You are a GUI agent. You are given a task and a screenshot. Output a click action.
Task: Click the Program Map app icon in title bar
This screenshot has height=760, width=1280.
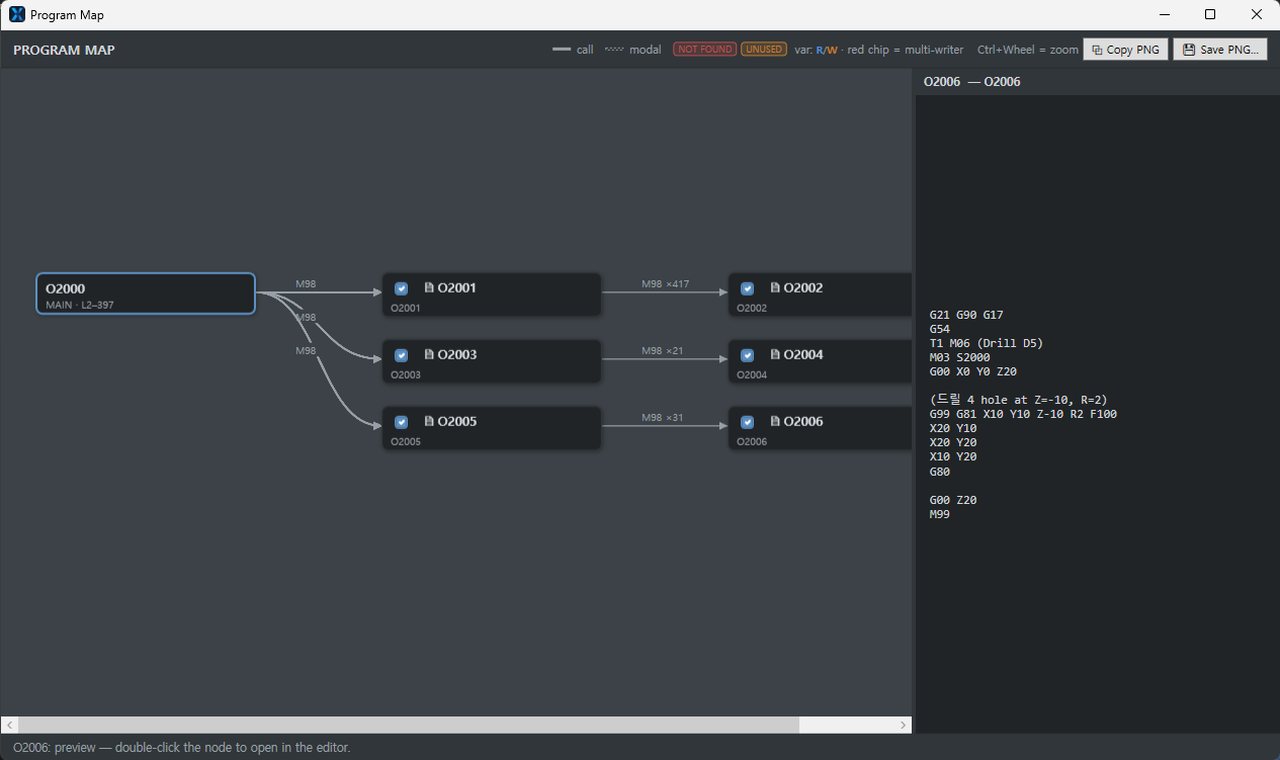(17, 14)
